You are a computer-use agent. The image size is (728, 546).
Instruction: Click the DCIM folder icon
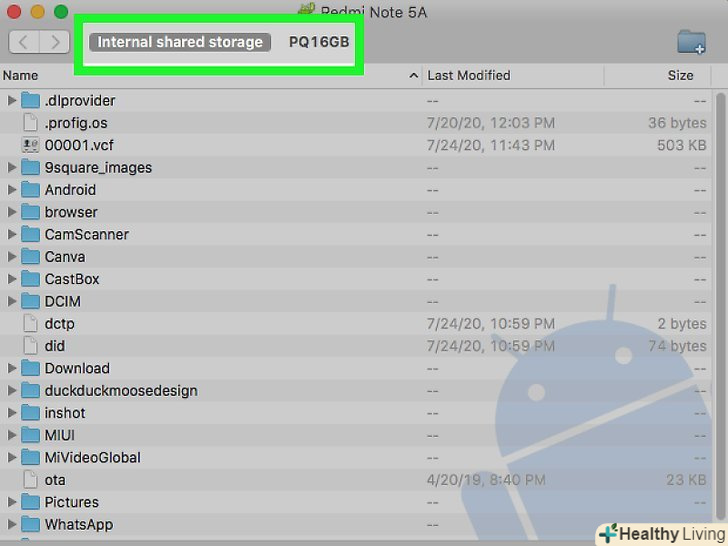[x=31, y=301]
